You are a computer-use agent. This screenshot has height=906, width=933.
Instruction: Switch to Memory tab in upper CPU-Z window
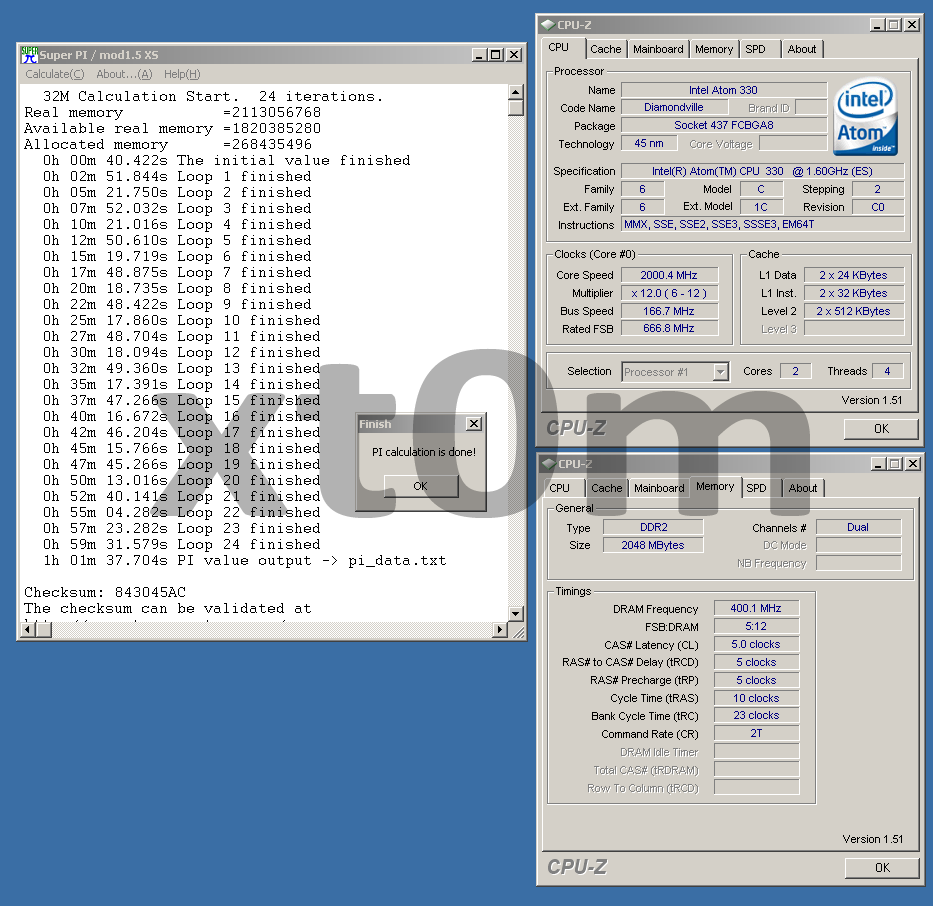coord(714,49)
